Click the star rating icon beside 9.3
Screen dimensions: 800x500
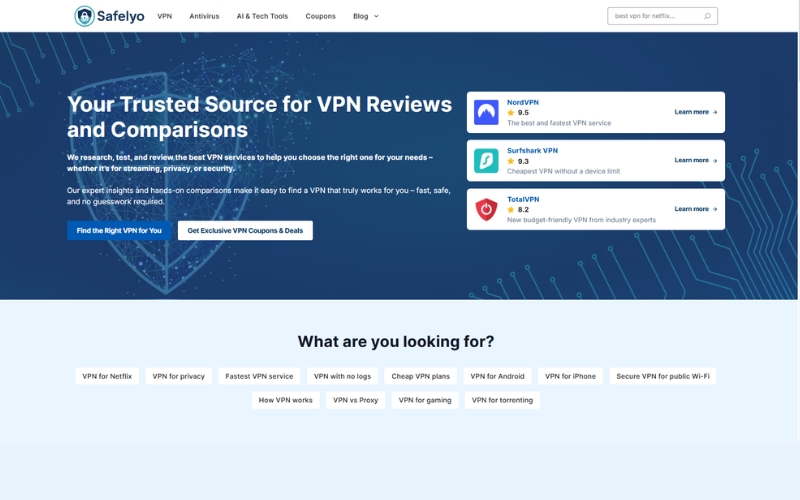tap(511, 161)
